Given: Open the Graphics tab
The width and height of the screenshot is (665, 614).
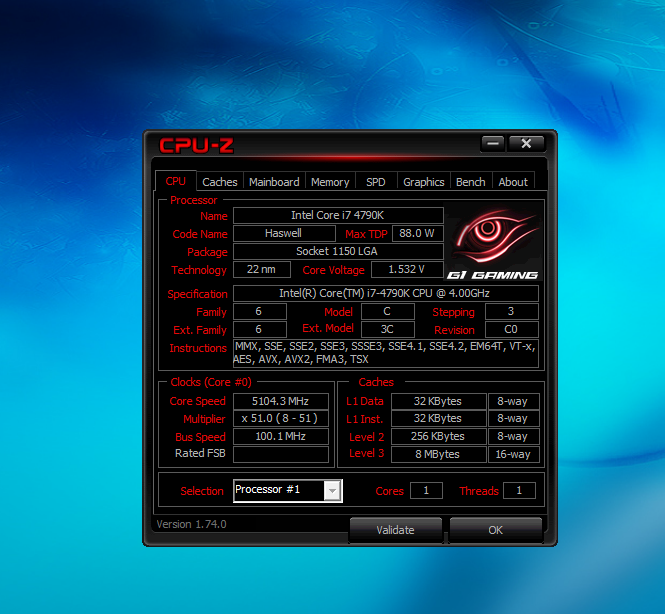Looking at the screenshot, I should (x=424, y=182).
